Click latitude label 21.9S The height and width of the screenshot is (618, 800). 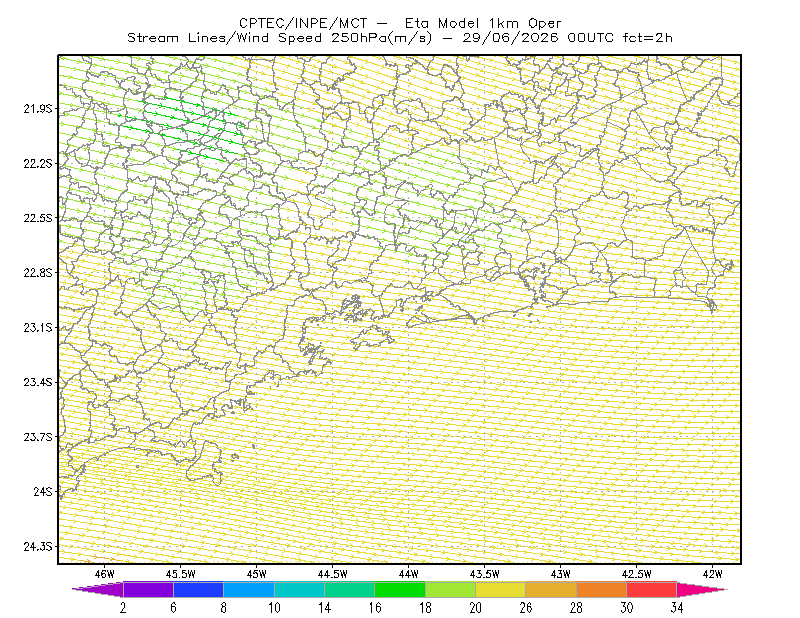[38, 109]
